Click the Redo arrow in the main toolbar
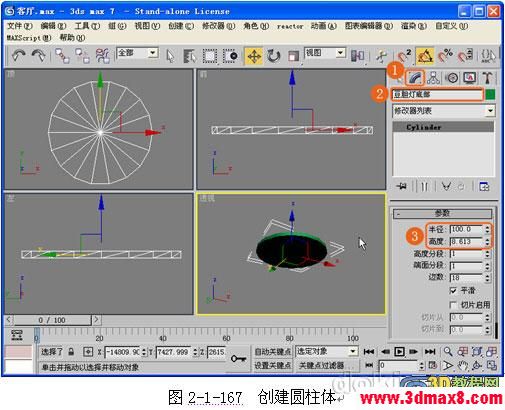This screenshot has height=410, width=505. tap(38, 55)
